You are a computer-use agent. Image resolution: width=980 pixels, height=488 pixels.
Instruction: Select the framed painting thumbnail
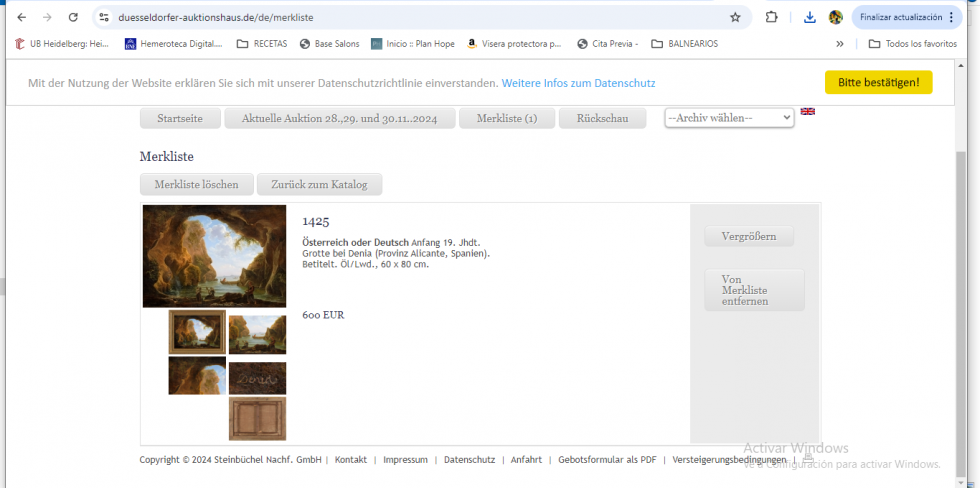[x=197, y=332]
